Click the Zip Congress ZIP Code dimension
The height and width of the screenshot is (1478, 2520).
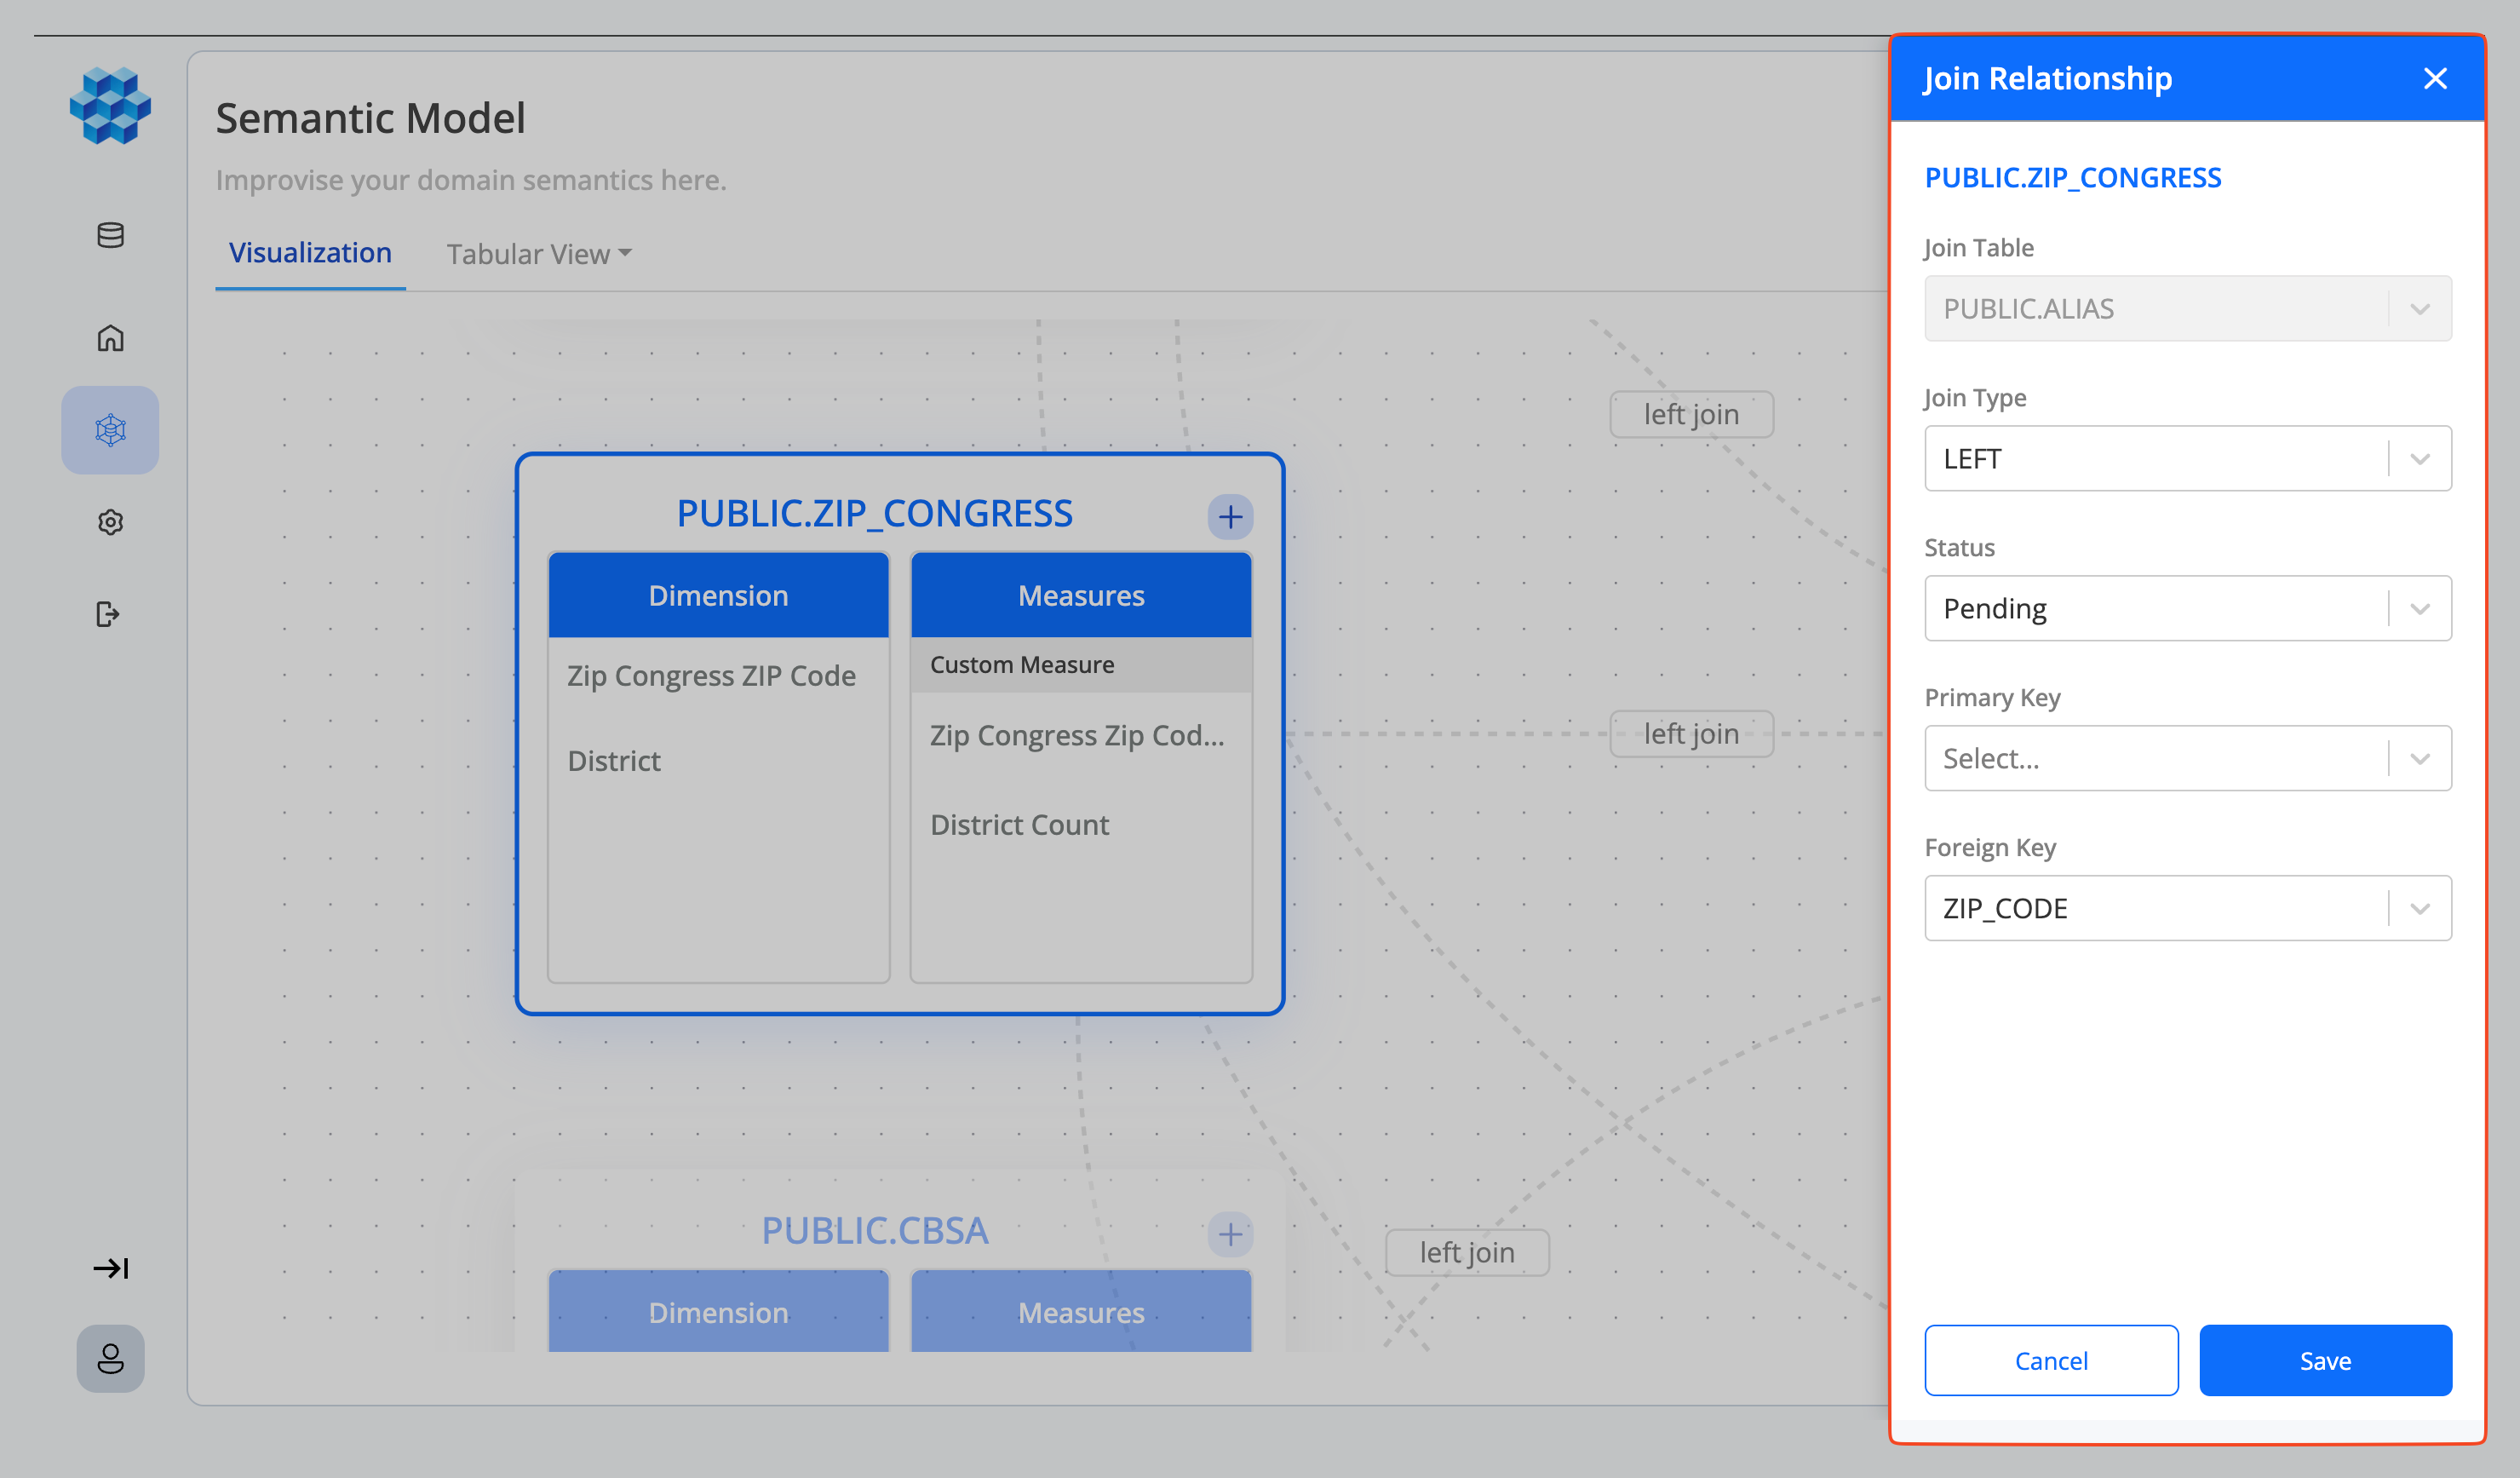tap(711, 675)
